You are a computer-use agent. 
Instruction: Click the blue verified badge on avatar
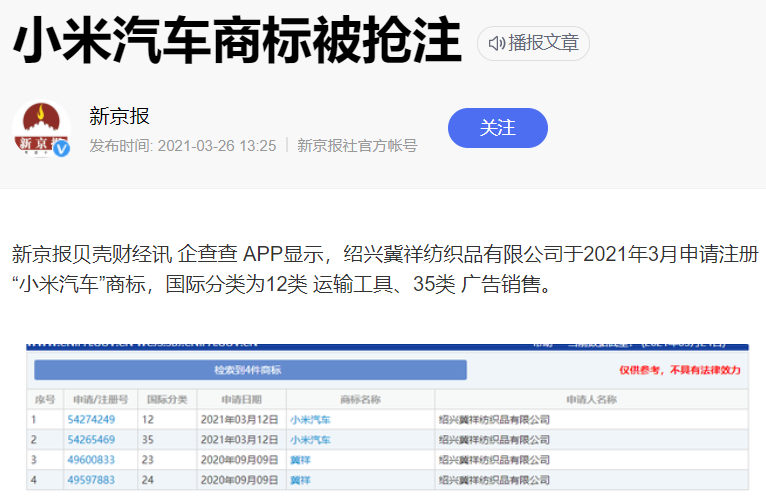62,149
